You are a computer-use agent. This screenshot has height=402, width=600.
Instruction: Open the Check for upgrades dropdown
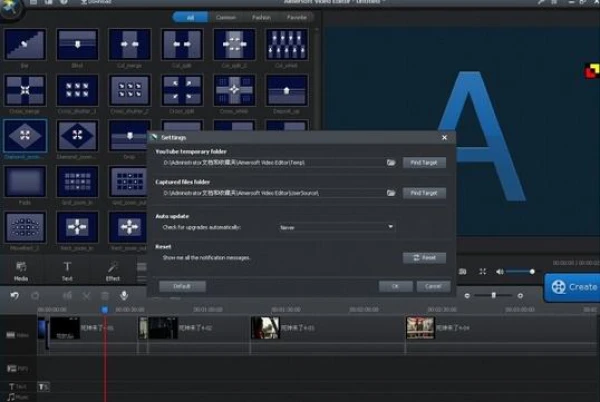[x=336, y=227]
